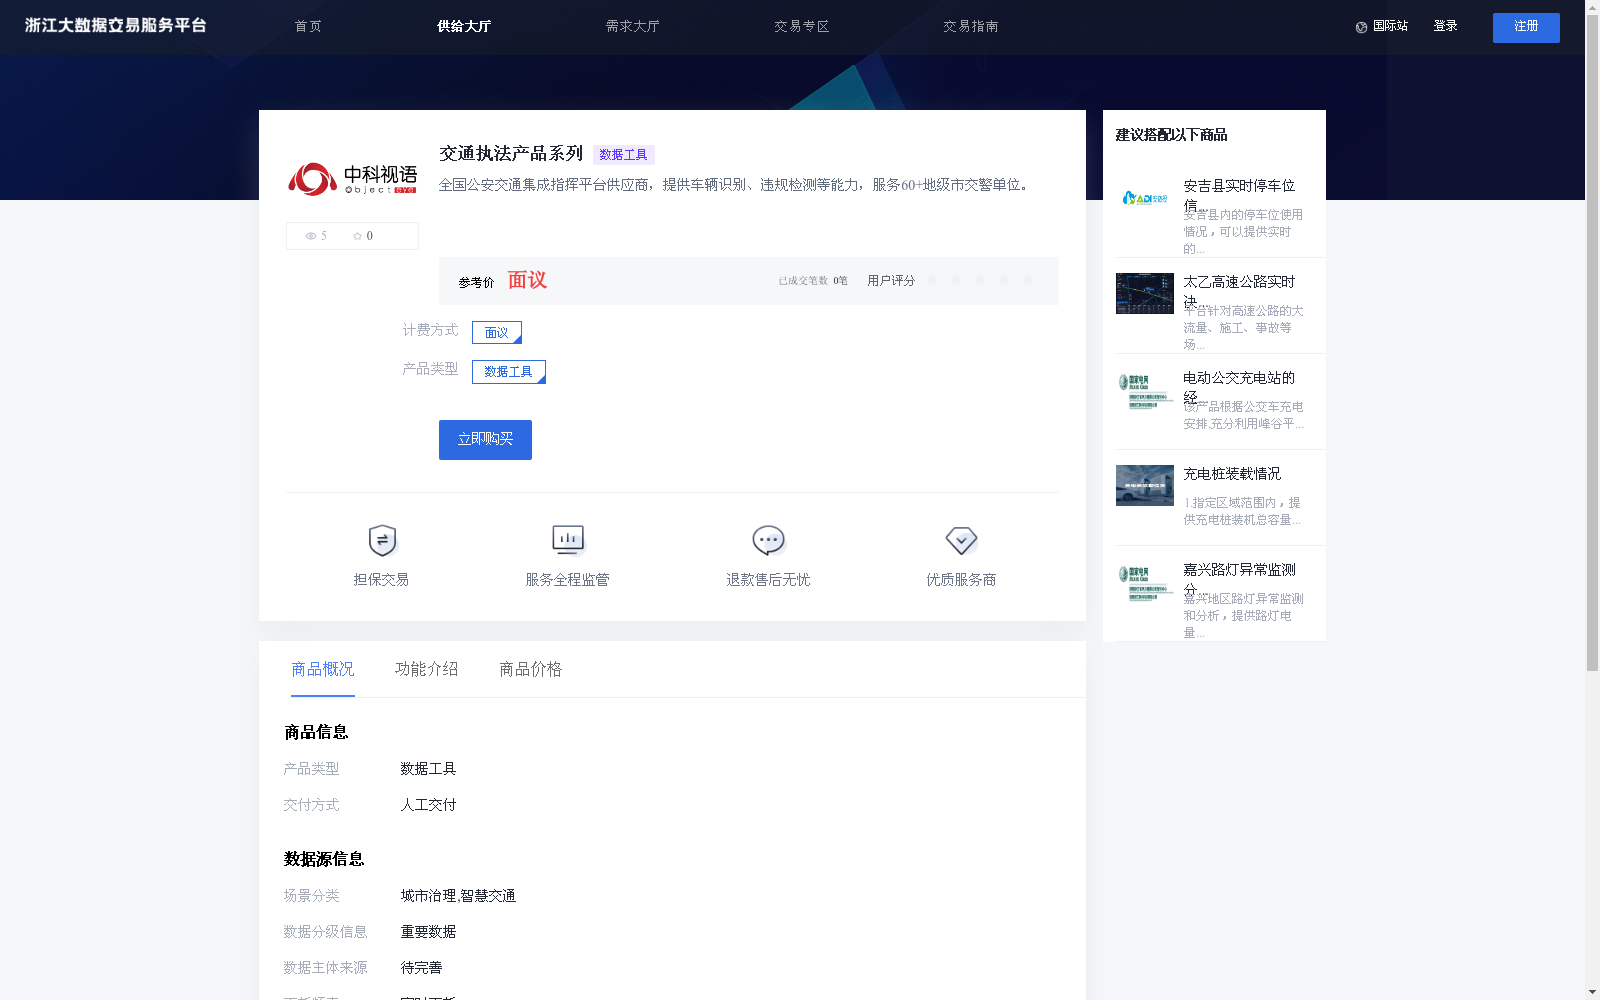Open the 交易专区 nav item
1600x1000 pixels.
(x=801, y=26)
